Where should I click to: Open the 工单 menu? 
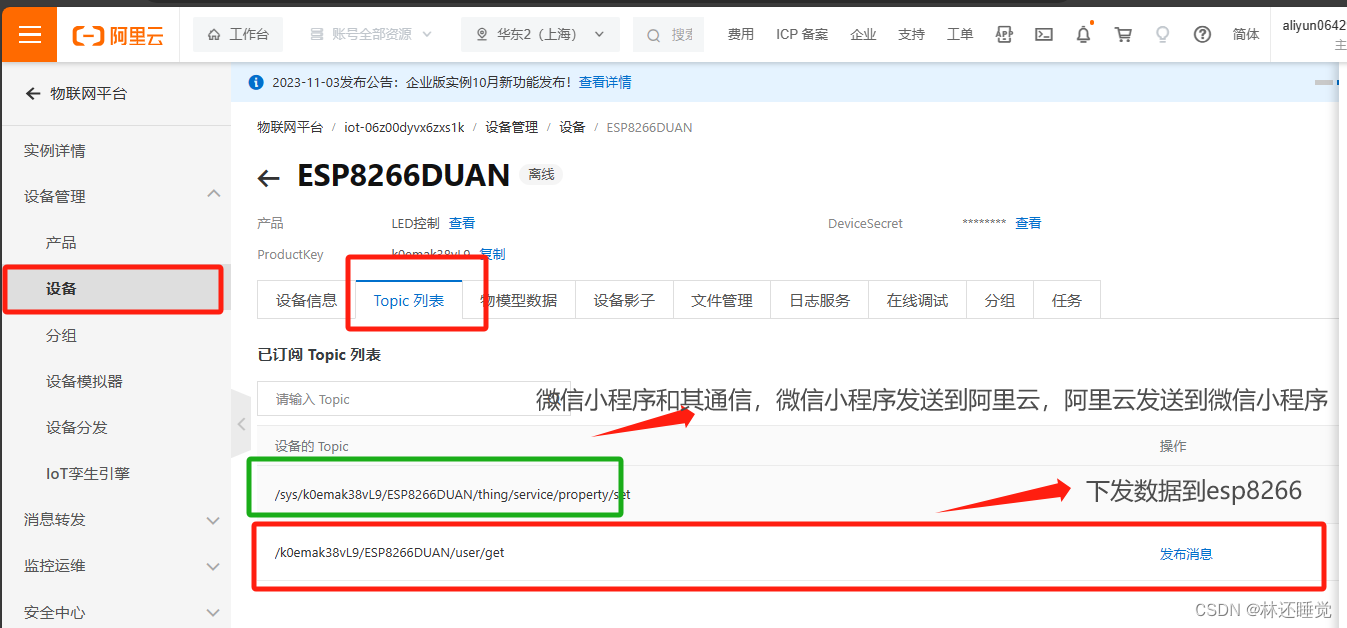pos(960,34)
